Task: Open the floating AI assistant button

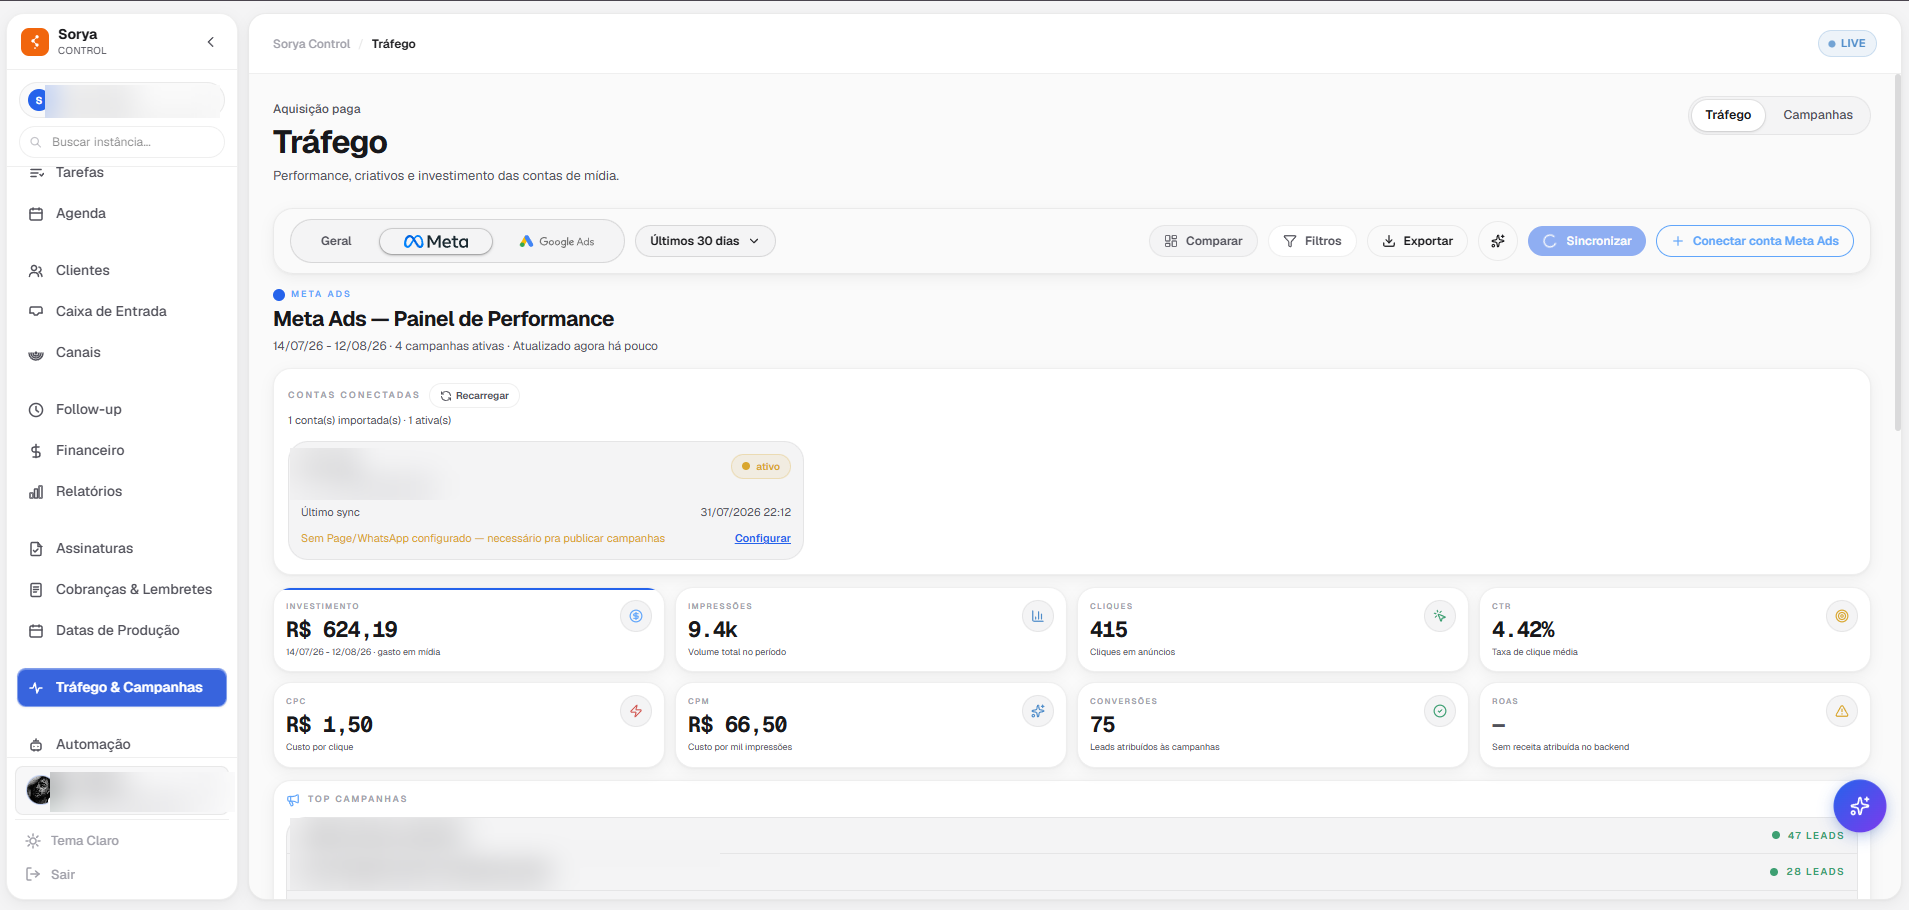Action: pos(1860,806)
